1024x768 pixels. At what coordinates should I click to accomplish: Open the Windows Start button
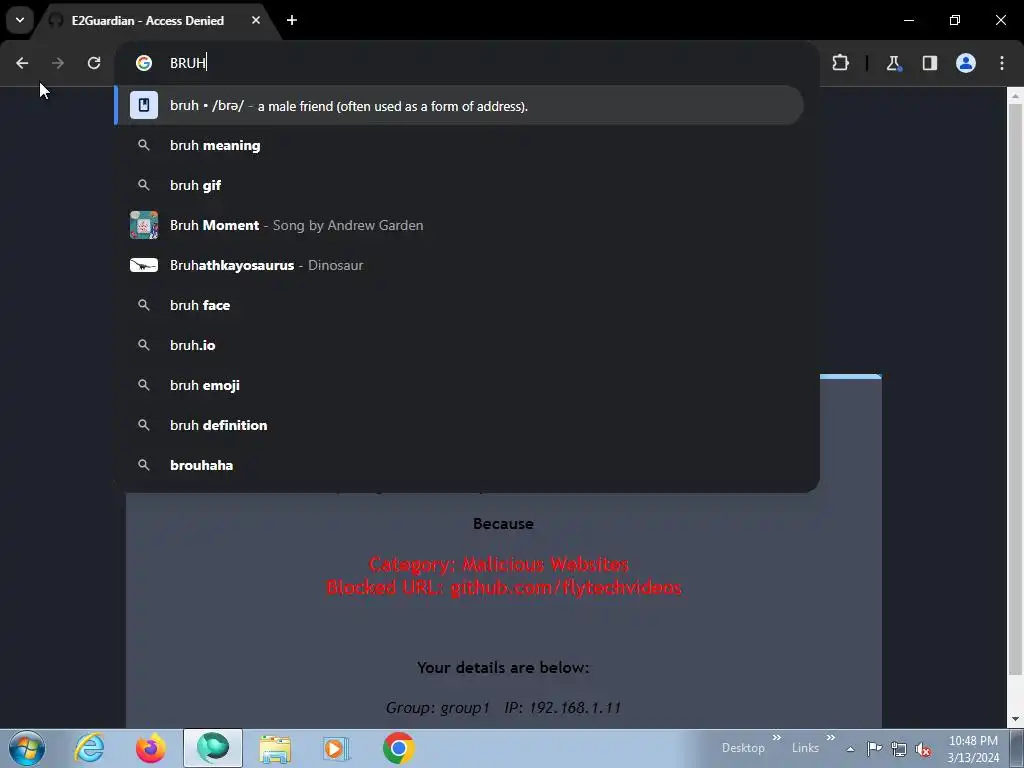coord(27,748)
